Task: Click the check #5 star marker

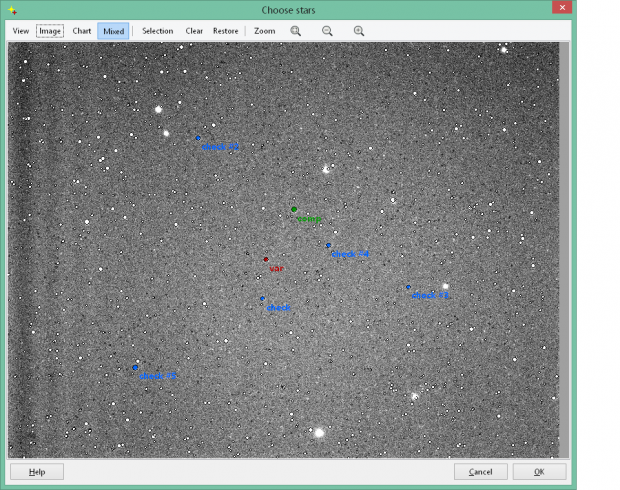Action: coord(135,368)
